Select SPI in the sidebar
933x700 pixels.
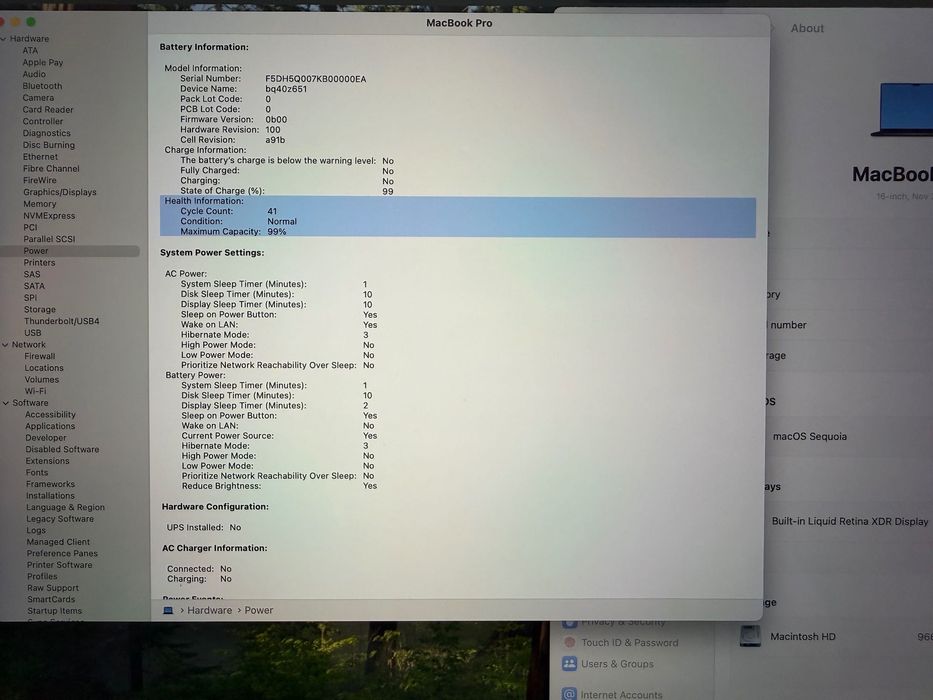pos(30,298)
